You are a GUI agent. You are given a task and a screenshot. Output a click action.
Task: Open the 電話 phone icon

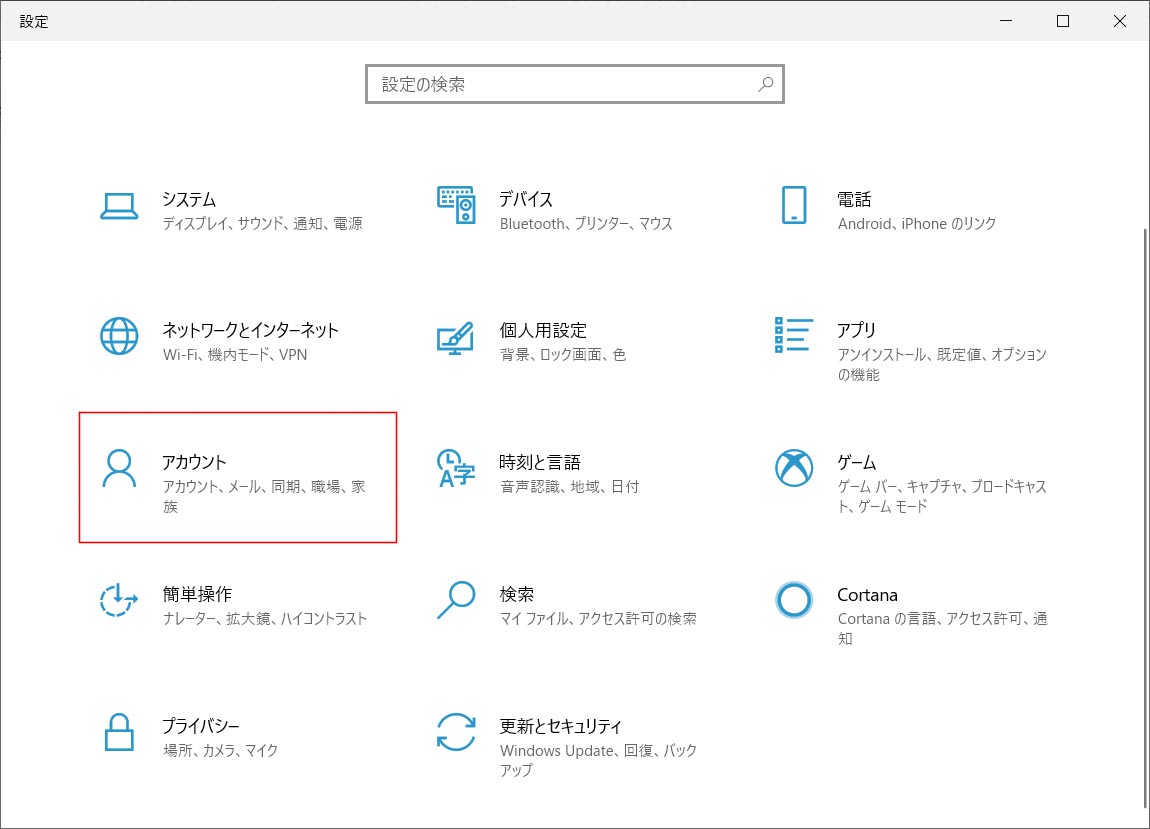tap(794, 205)
